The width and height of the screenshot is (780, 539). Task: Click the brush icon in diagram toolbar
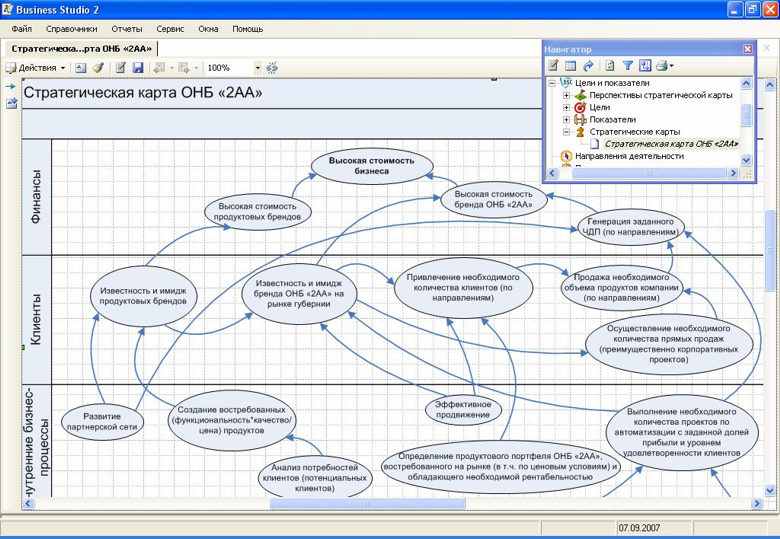coord(98,68)
